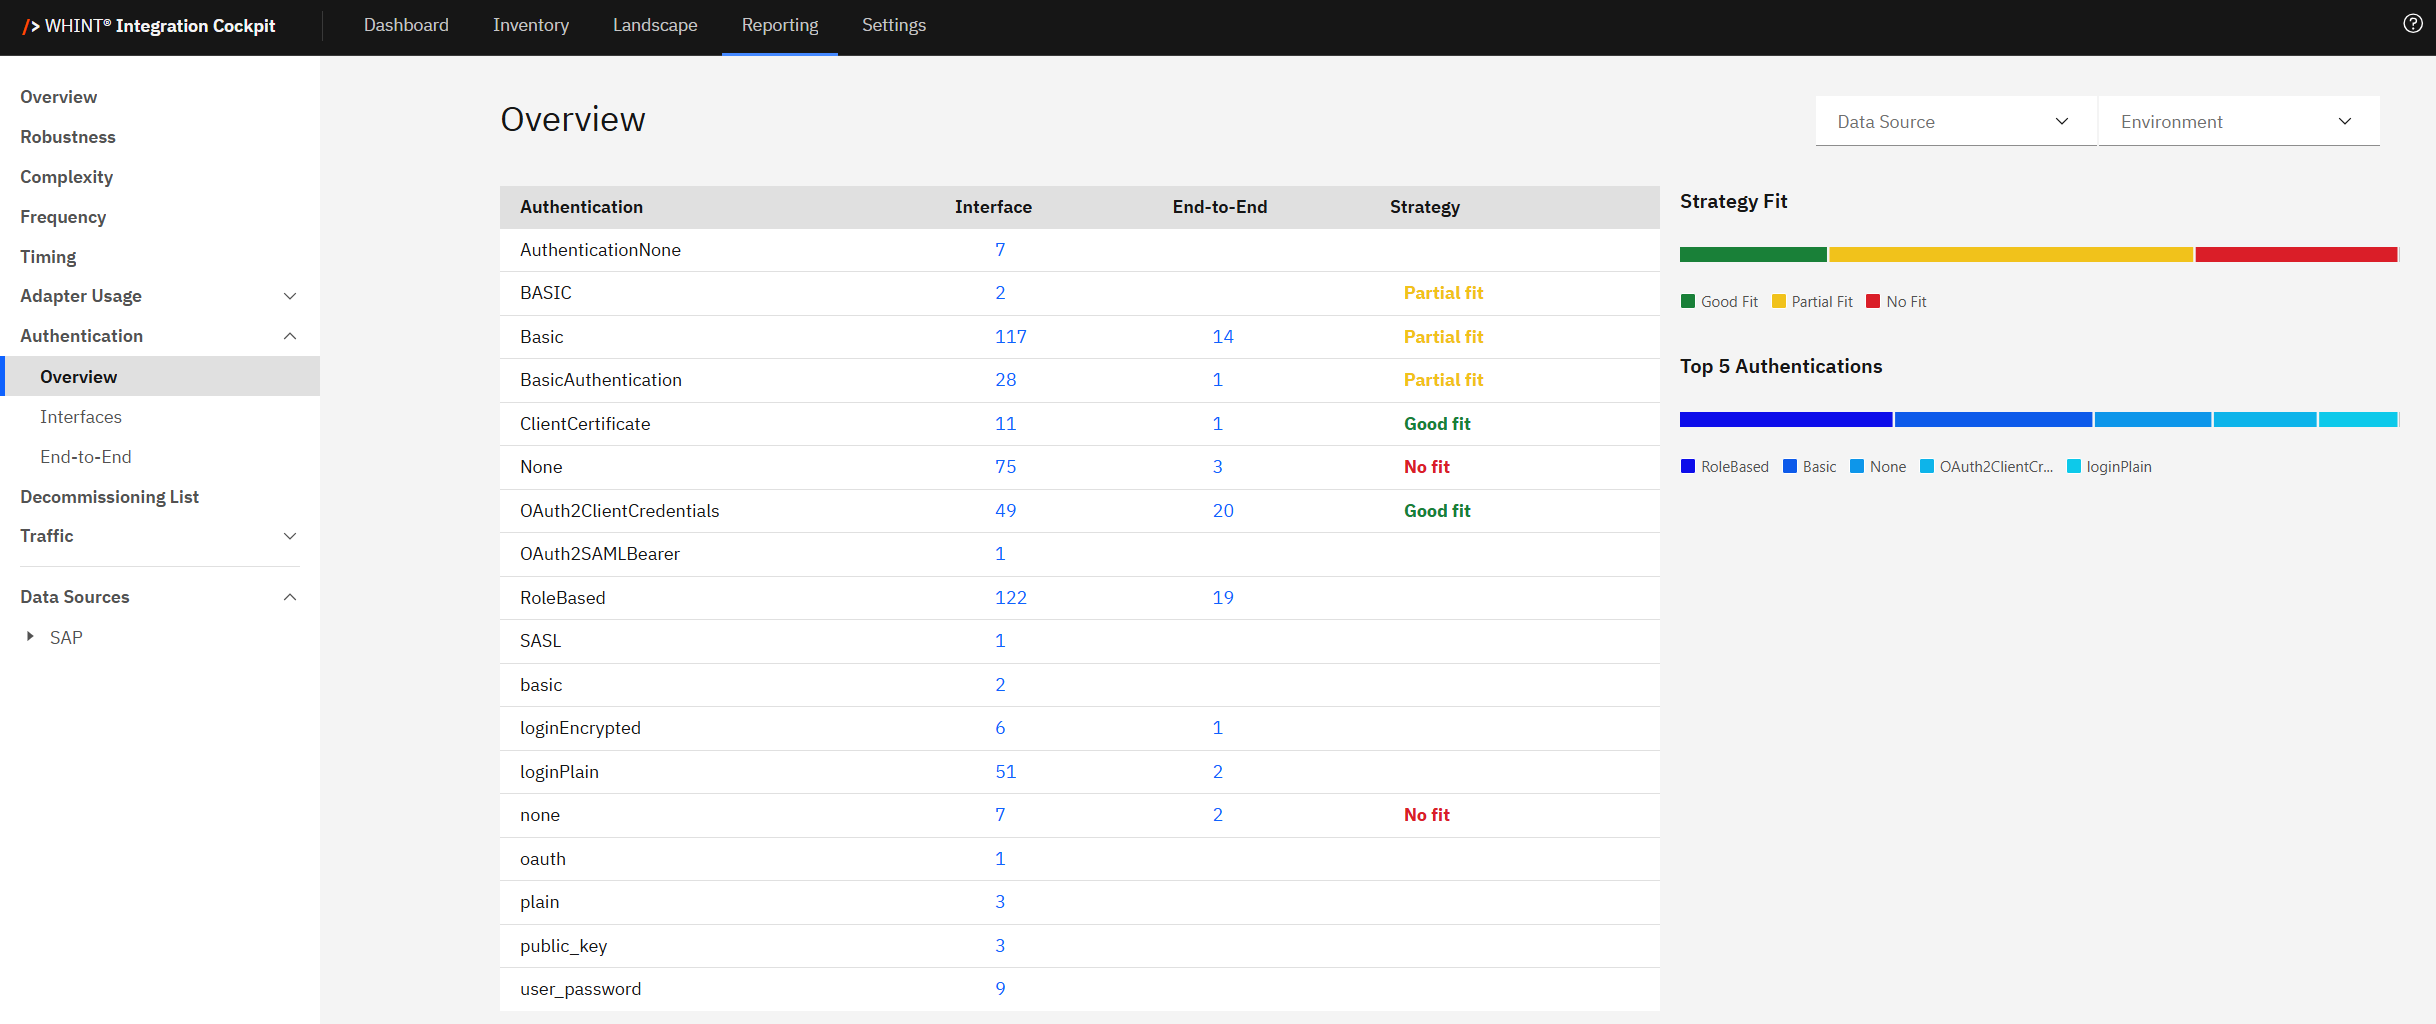Toggle the Good Fit legend item

1719,302
